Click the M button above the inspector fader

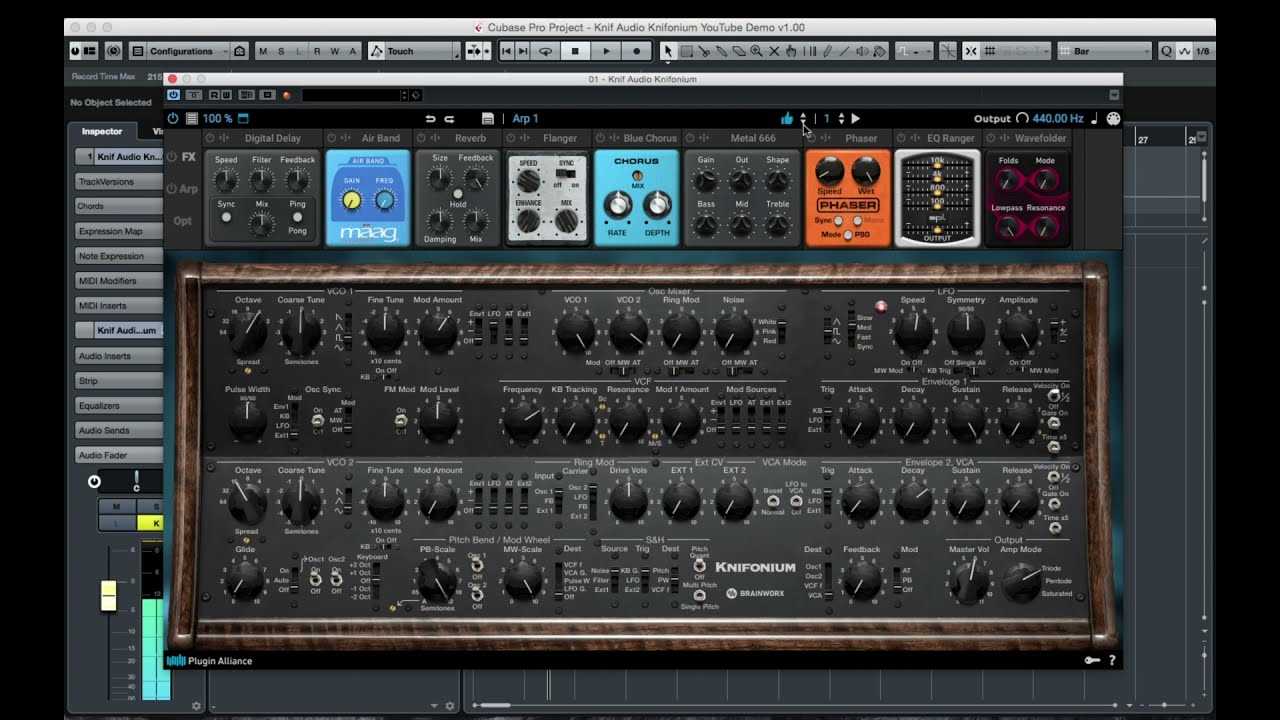(117, 507)
